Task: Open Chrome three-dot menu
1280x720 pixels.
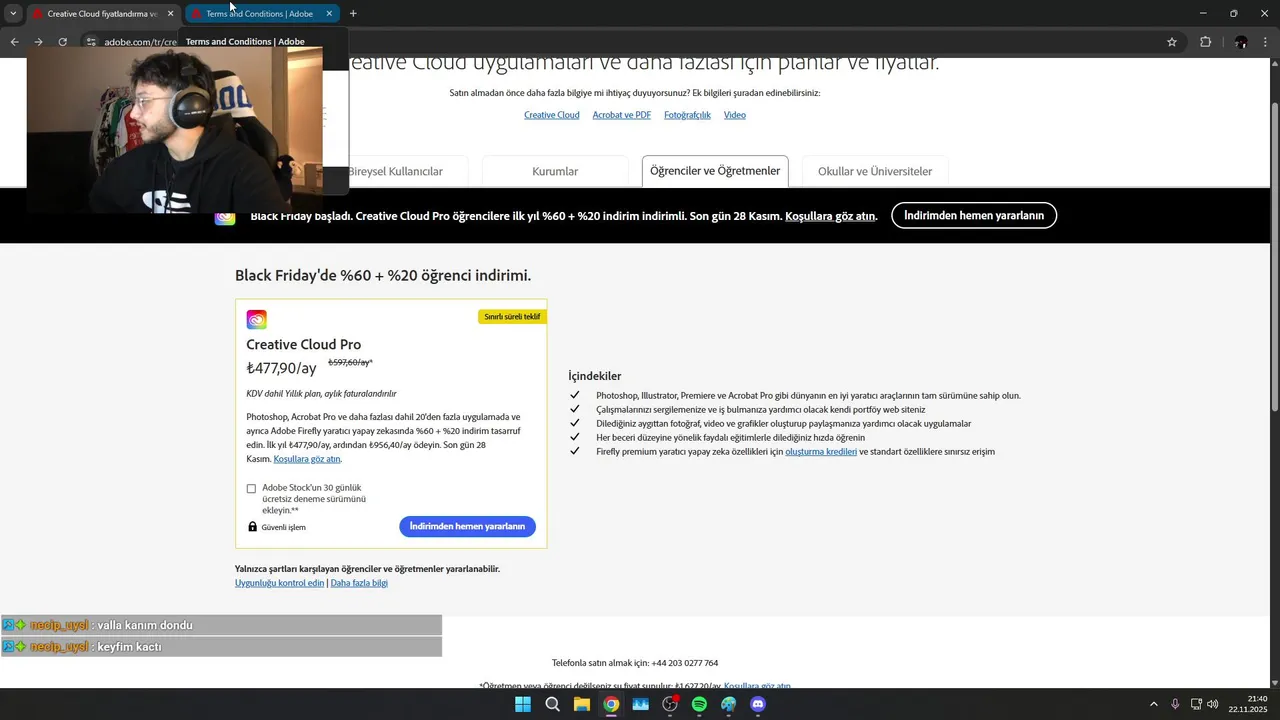Action: (x=1266, y=42)
